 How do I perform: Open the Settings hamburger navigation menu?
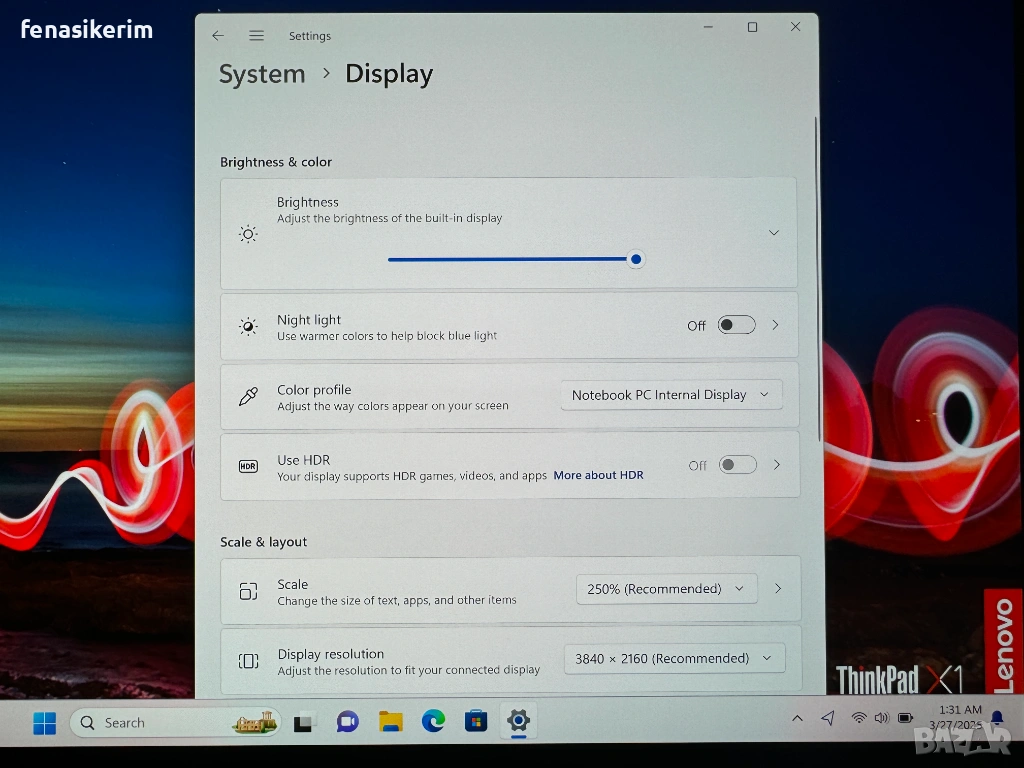[x=257, y=36]
